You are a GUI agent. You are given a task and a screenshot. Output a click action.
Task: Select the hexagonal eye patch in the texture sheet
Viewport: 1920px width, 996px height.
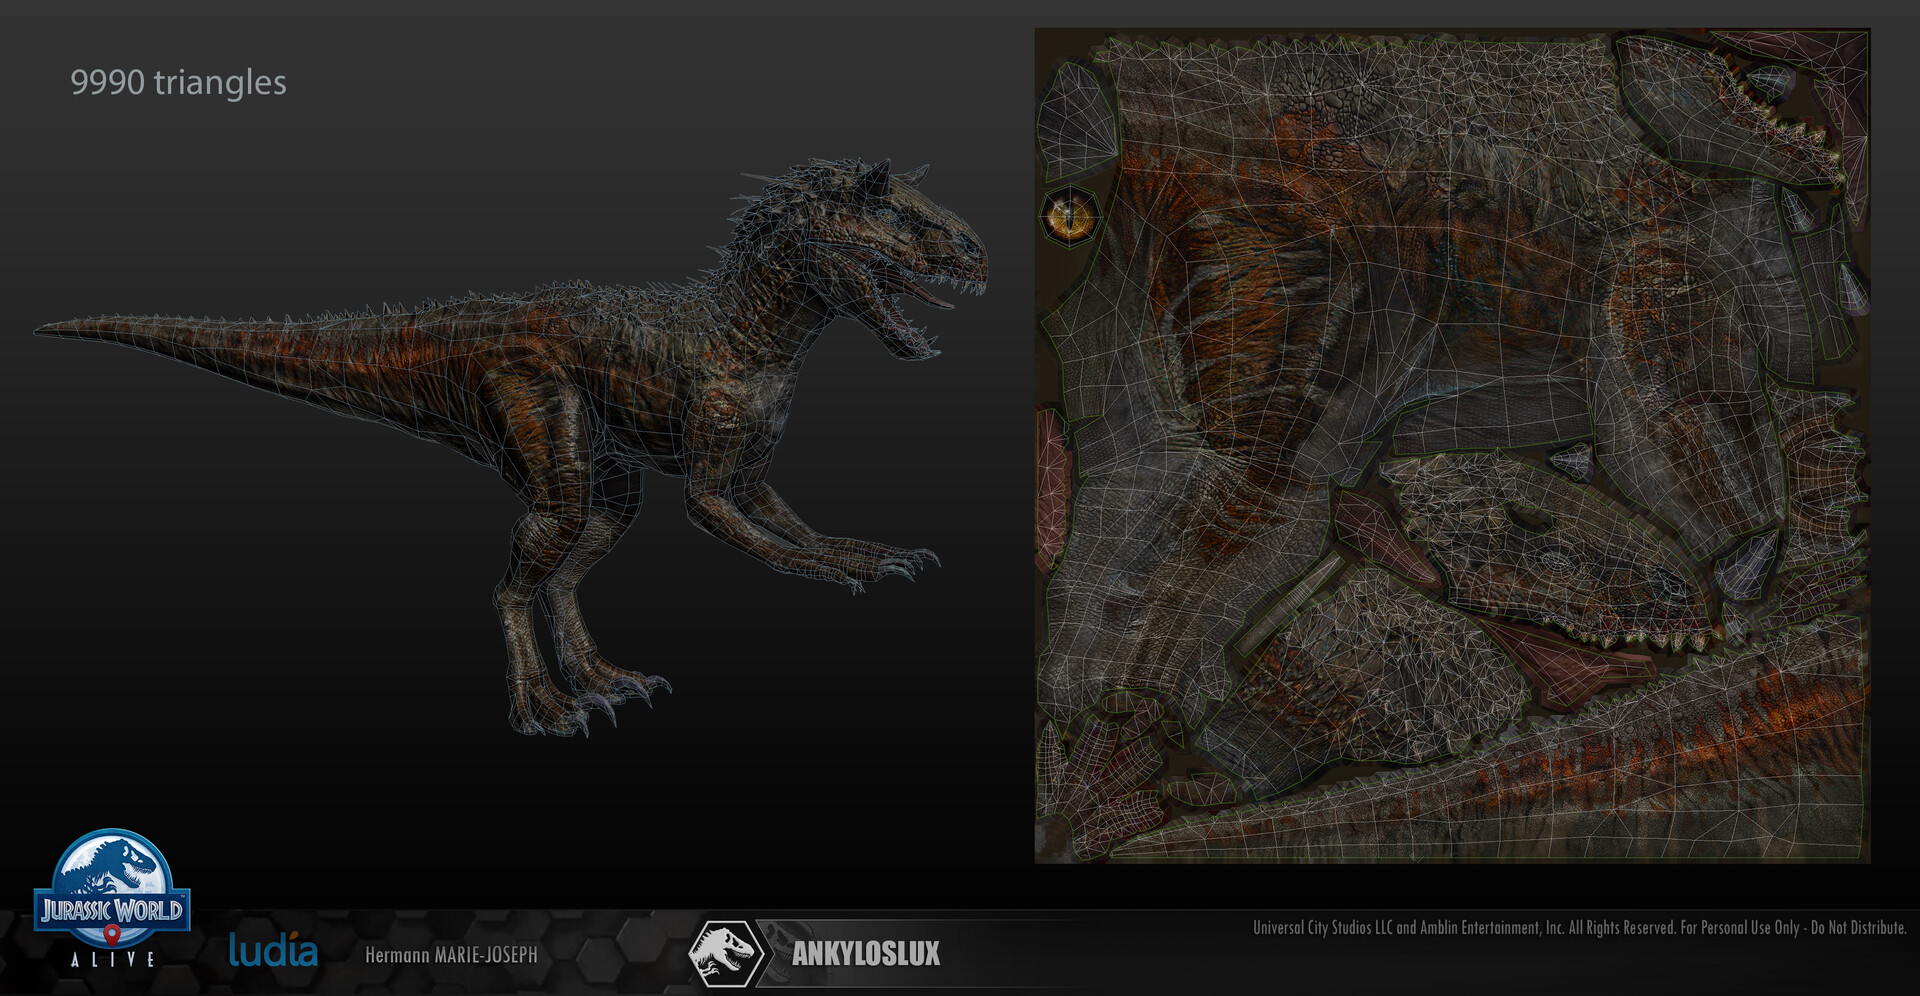point(1072,215)
